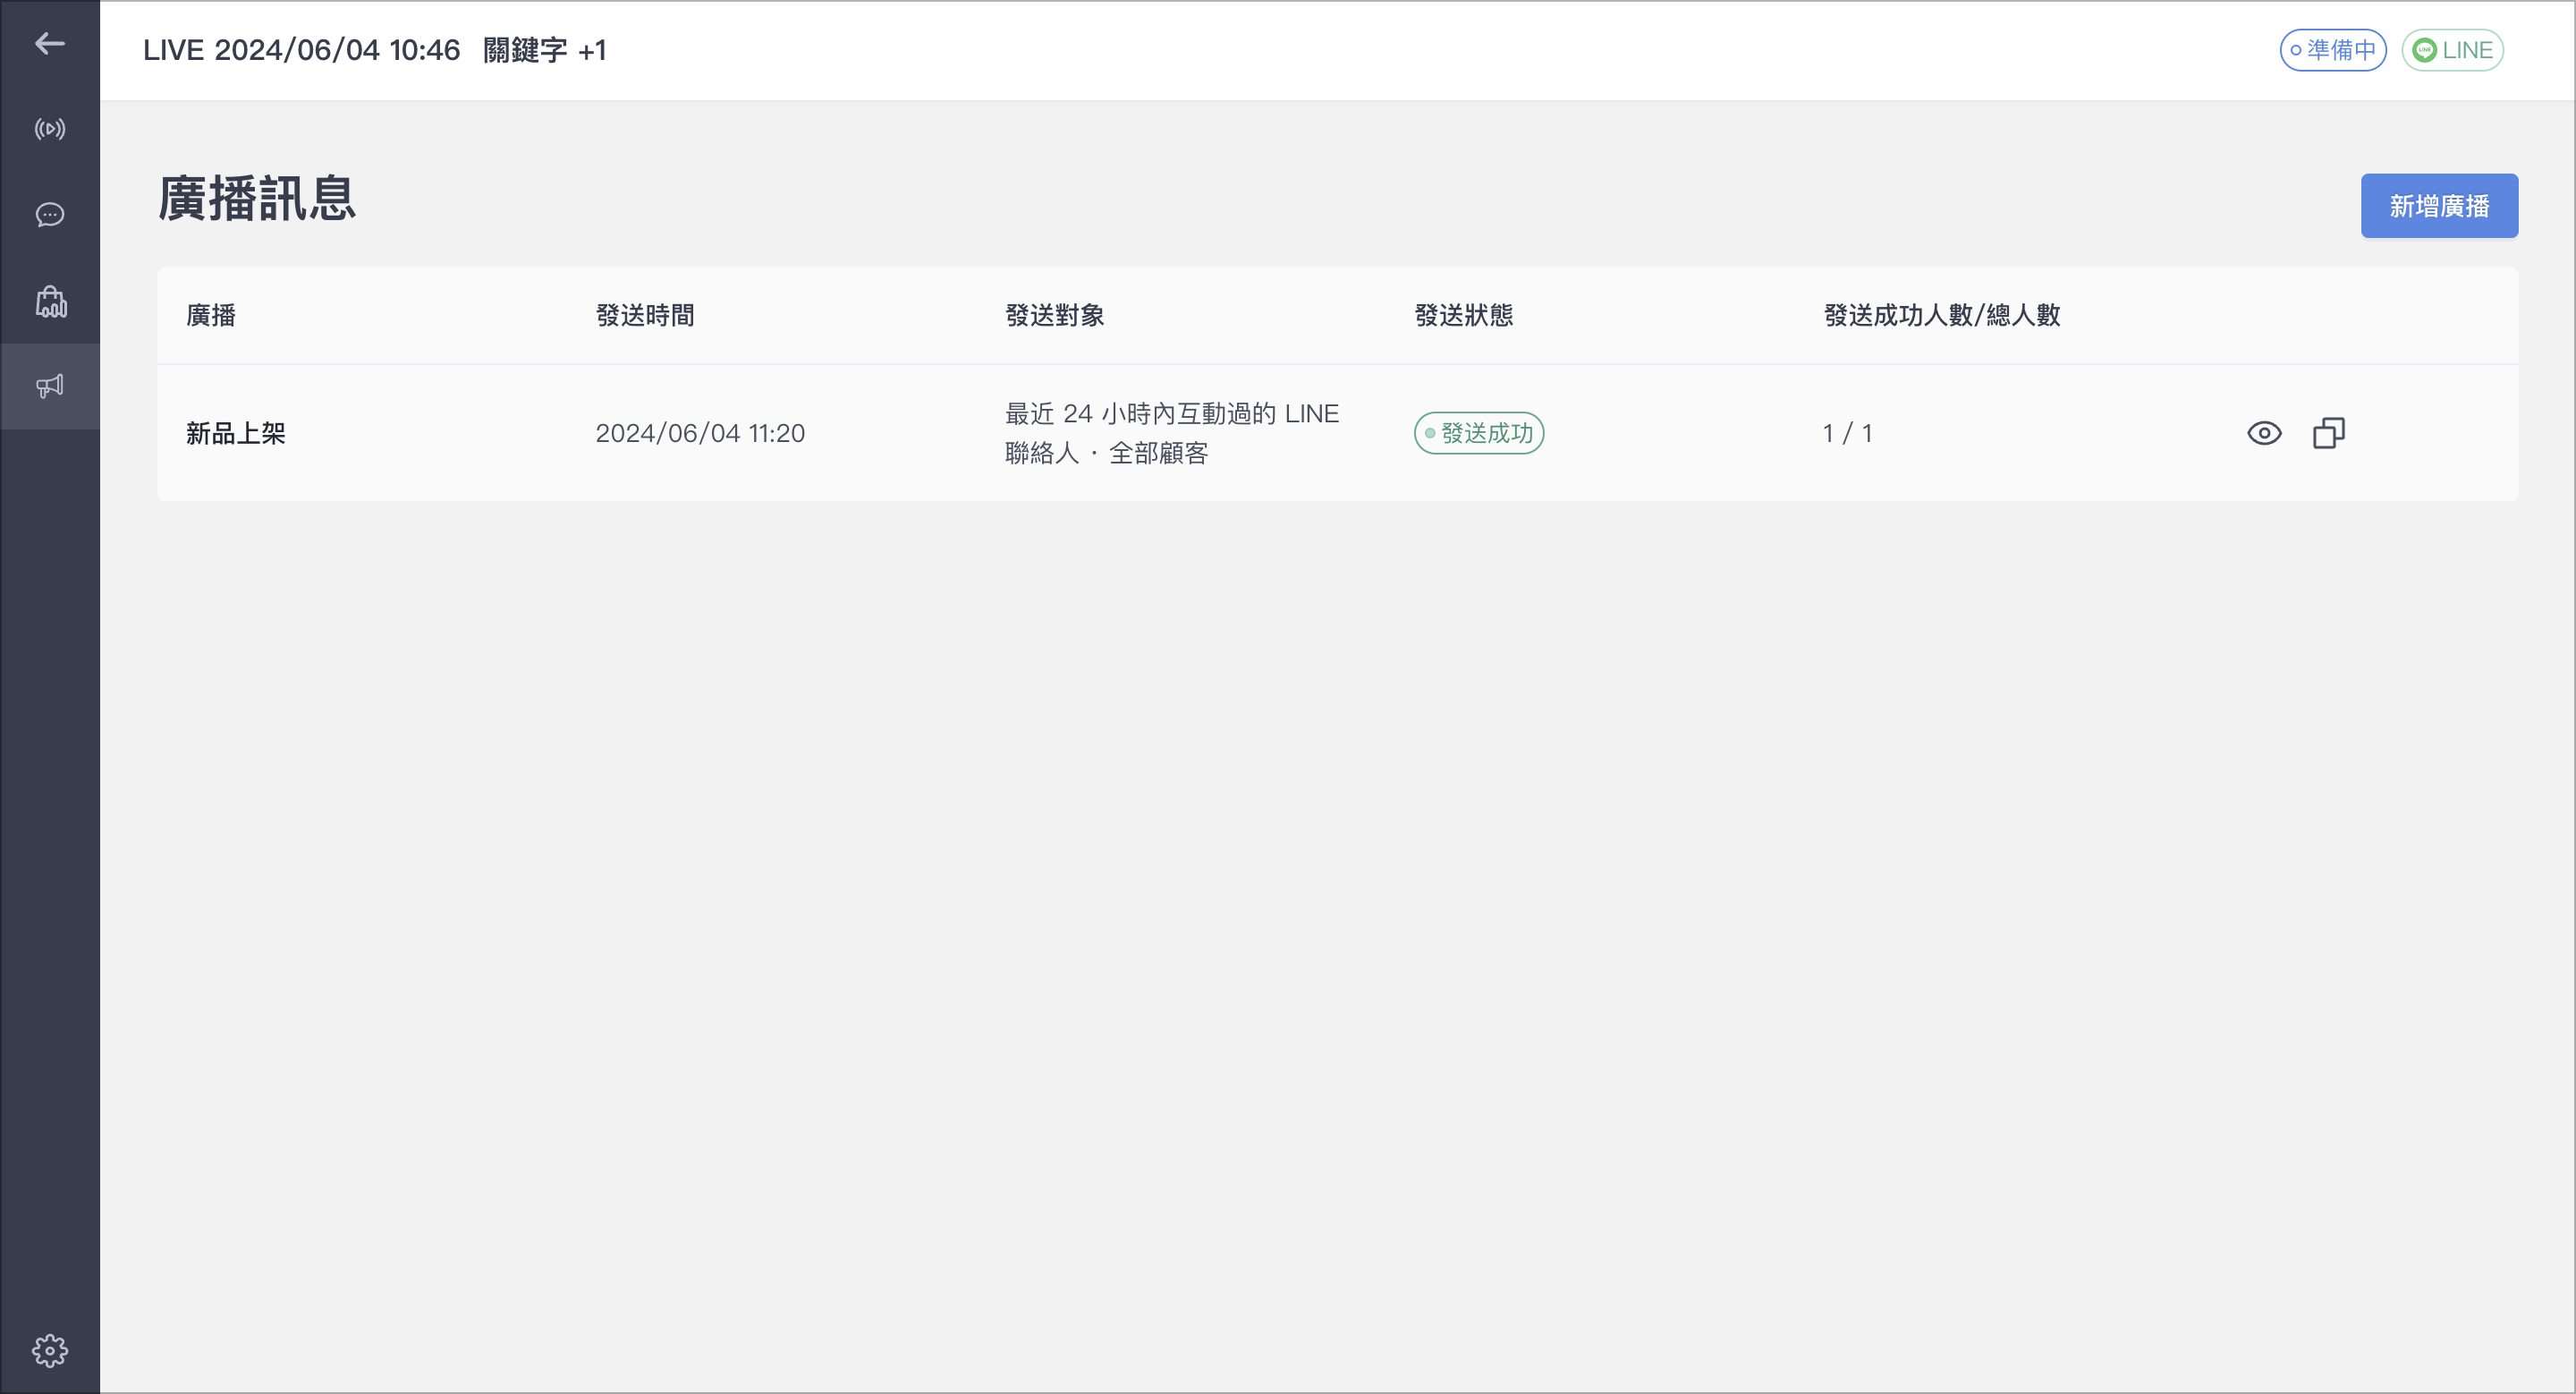Click the 1 / 1 success count
The image size is (2576, 1394).
1847,433
